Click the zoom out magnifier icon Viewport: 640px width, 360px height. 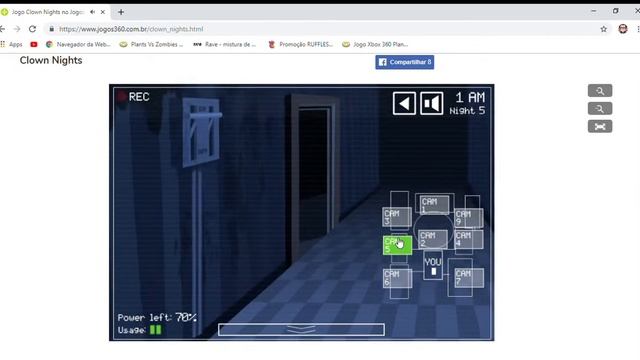pos(600,109)
